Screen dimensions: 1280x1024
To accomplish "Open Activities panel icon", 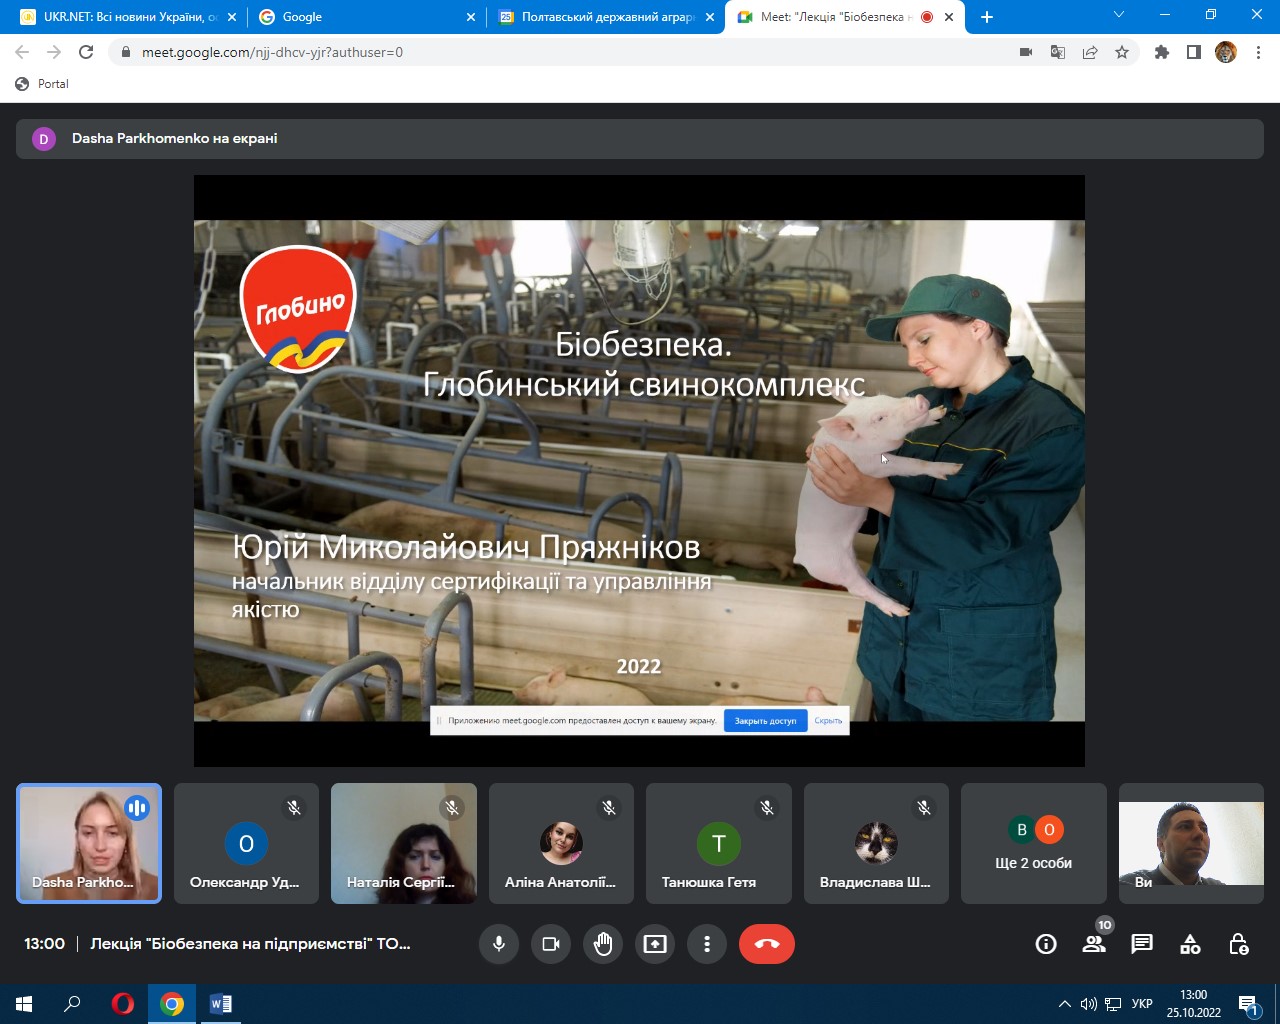I will [1190, 944].
